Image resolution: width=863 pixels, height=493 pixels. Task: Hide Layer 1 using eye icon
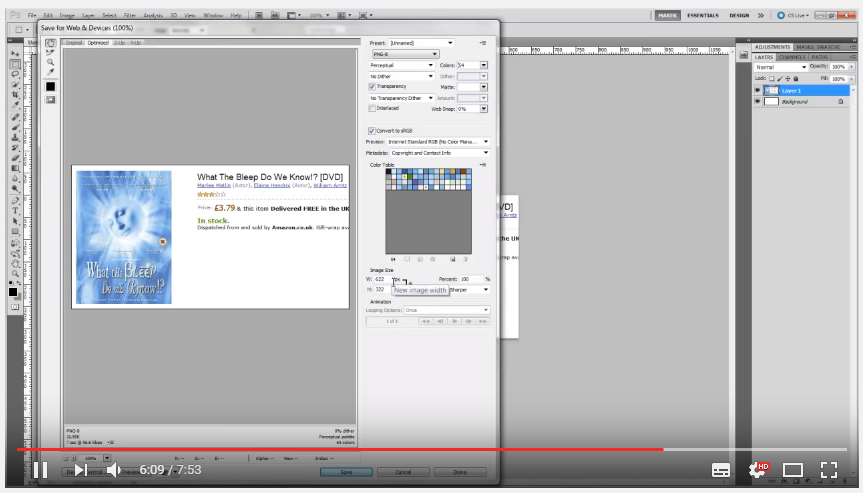757,90
